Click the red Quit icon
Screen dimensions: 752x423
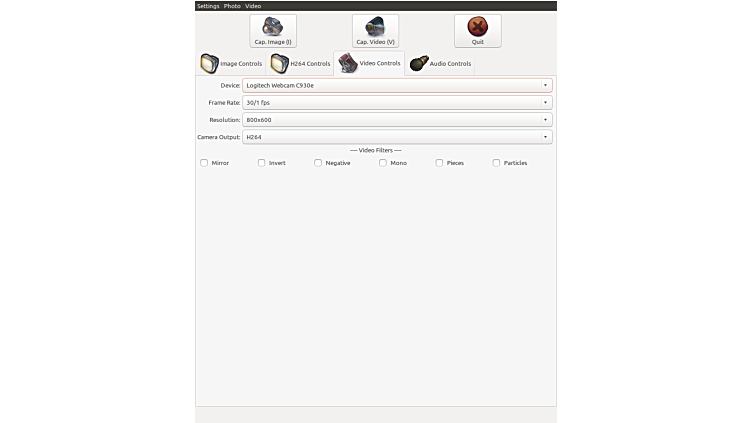[477, 26]
